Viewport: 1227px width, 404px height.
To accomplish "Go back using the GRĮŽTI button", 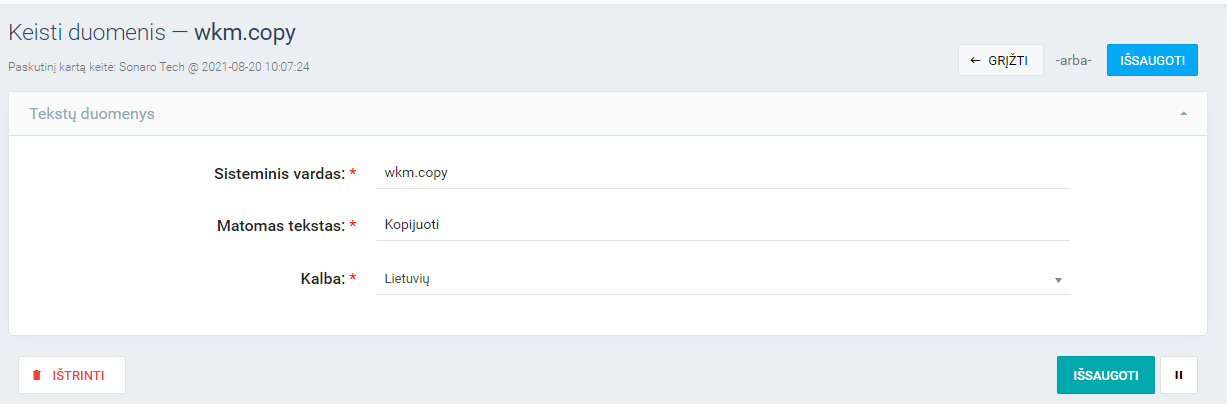I will tap(1000, 60).
